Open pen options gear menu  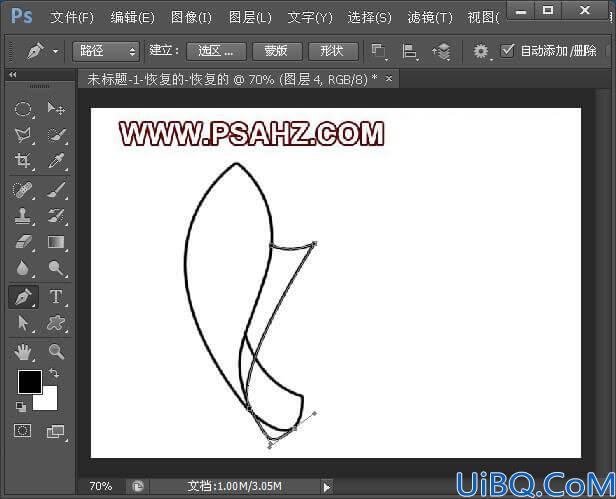coord(481,51)
